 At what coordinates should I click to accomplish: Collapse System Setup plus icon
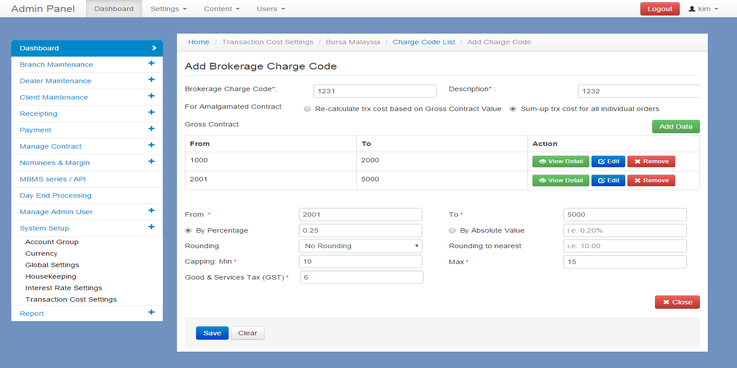[151, 227]
